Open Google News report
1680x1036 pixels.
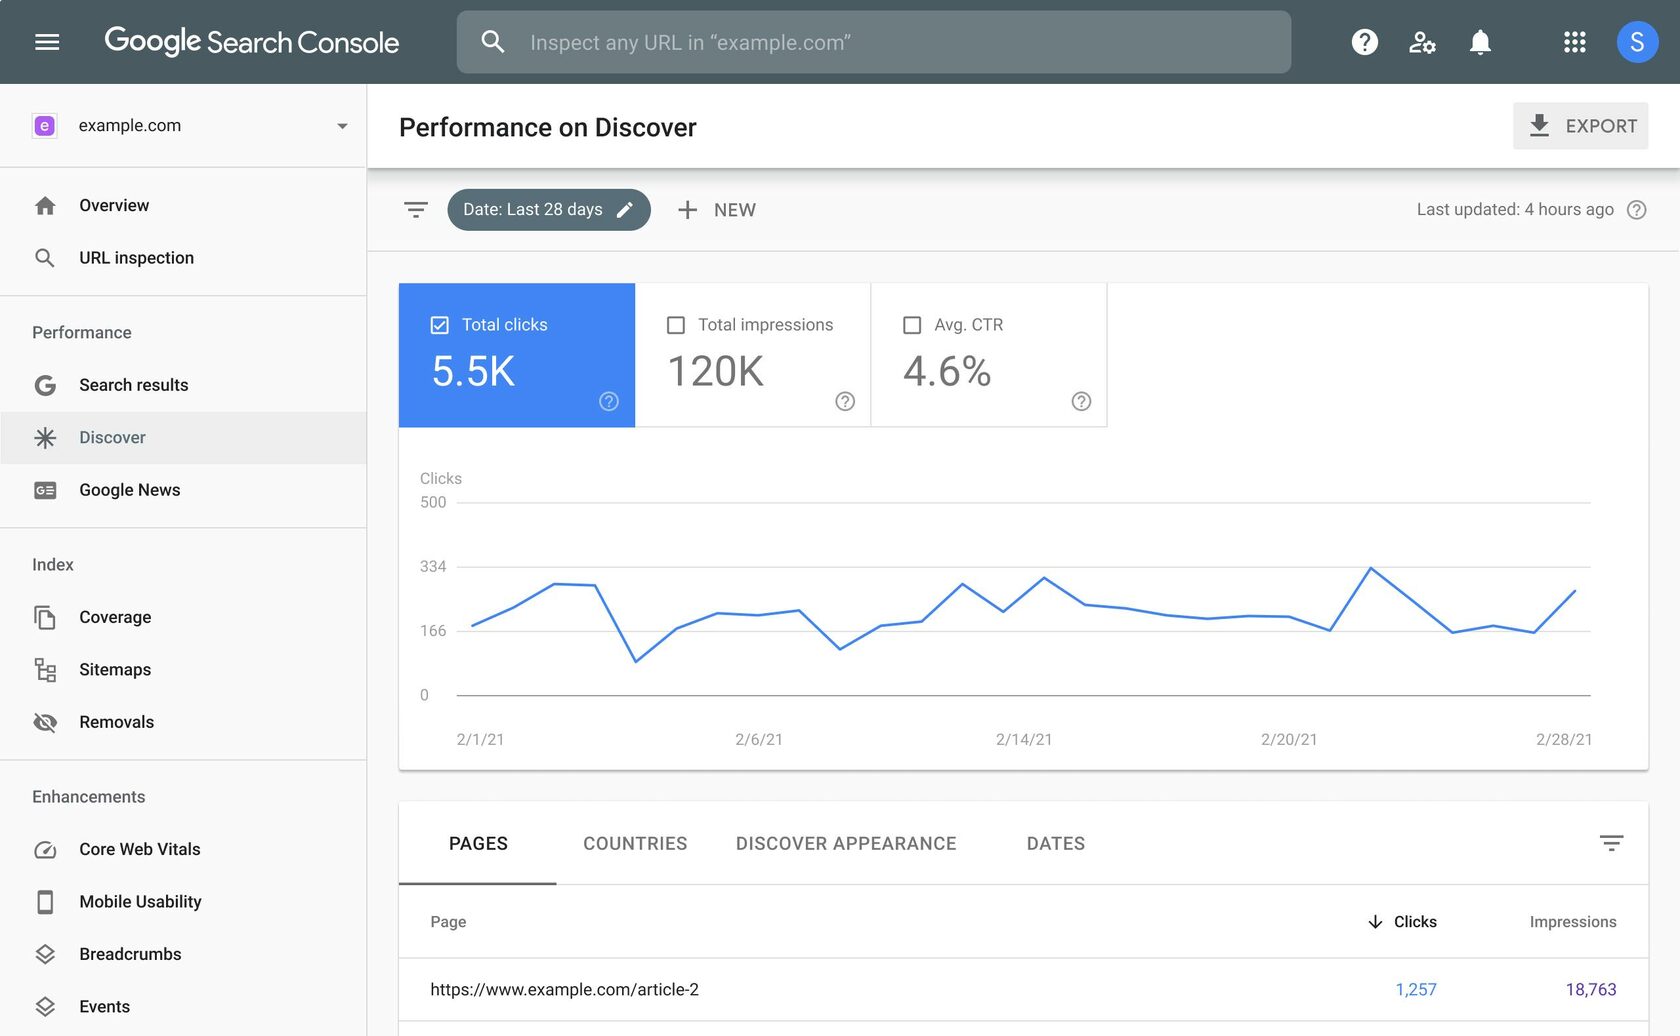tap(183, 490)
